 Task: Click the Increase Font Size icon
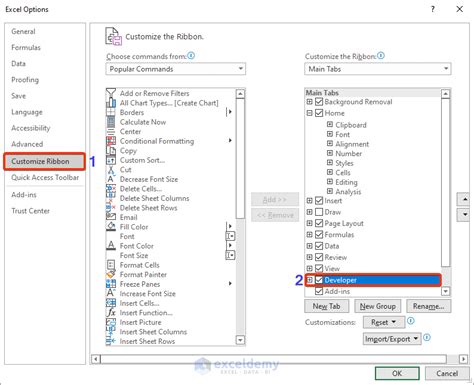click(111, 293)
